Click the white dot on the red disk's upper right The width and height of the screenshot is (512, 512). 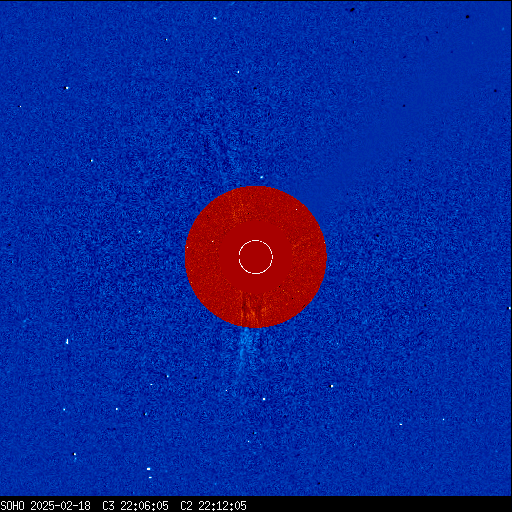[296, 210]
